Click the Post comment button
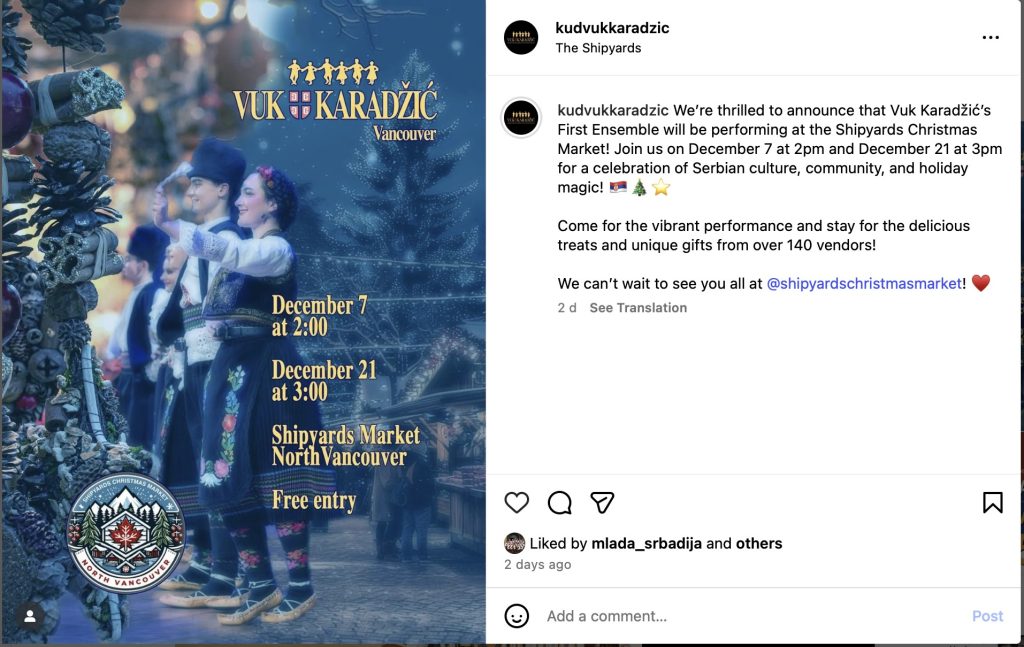 (987, 616)
